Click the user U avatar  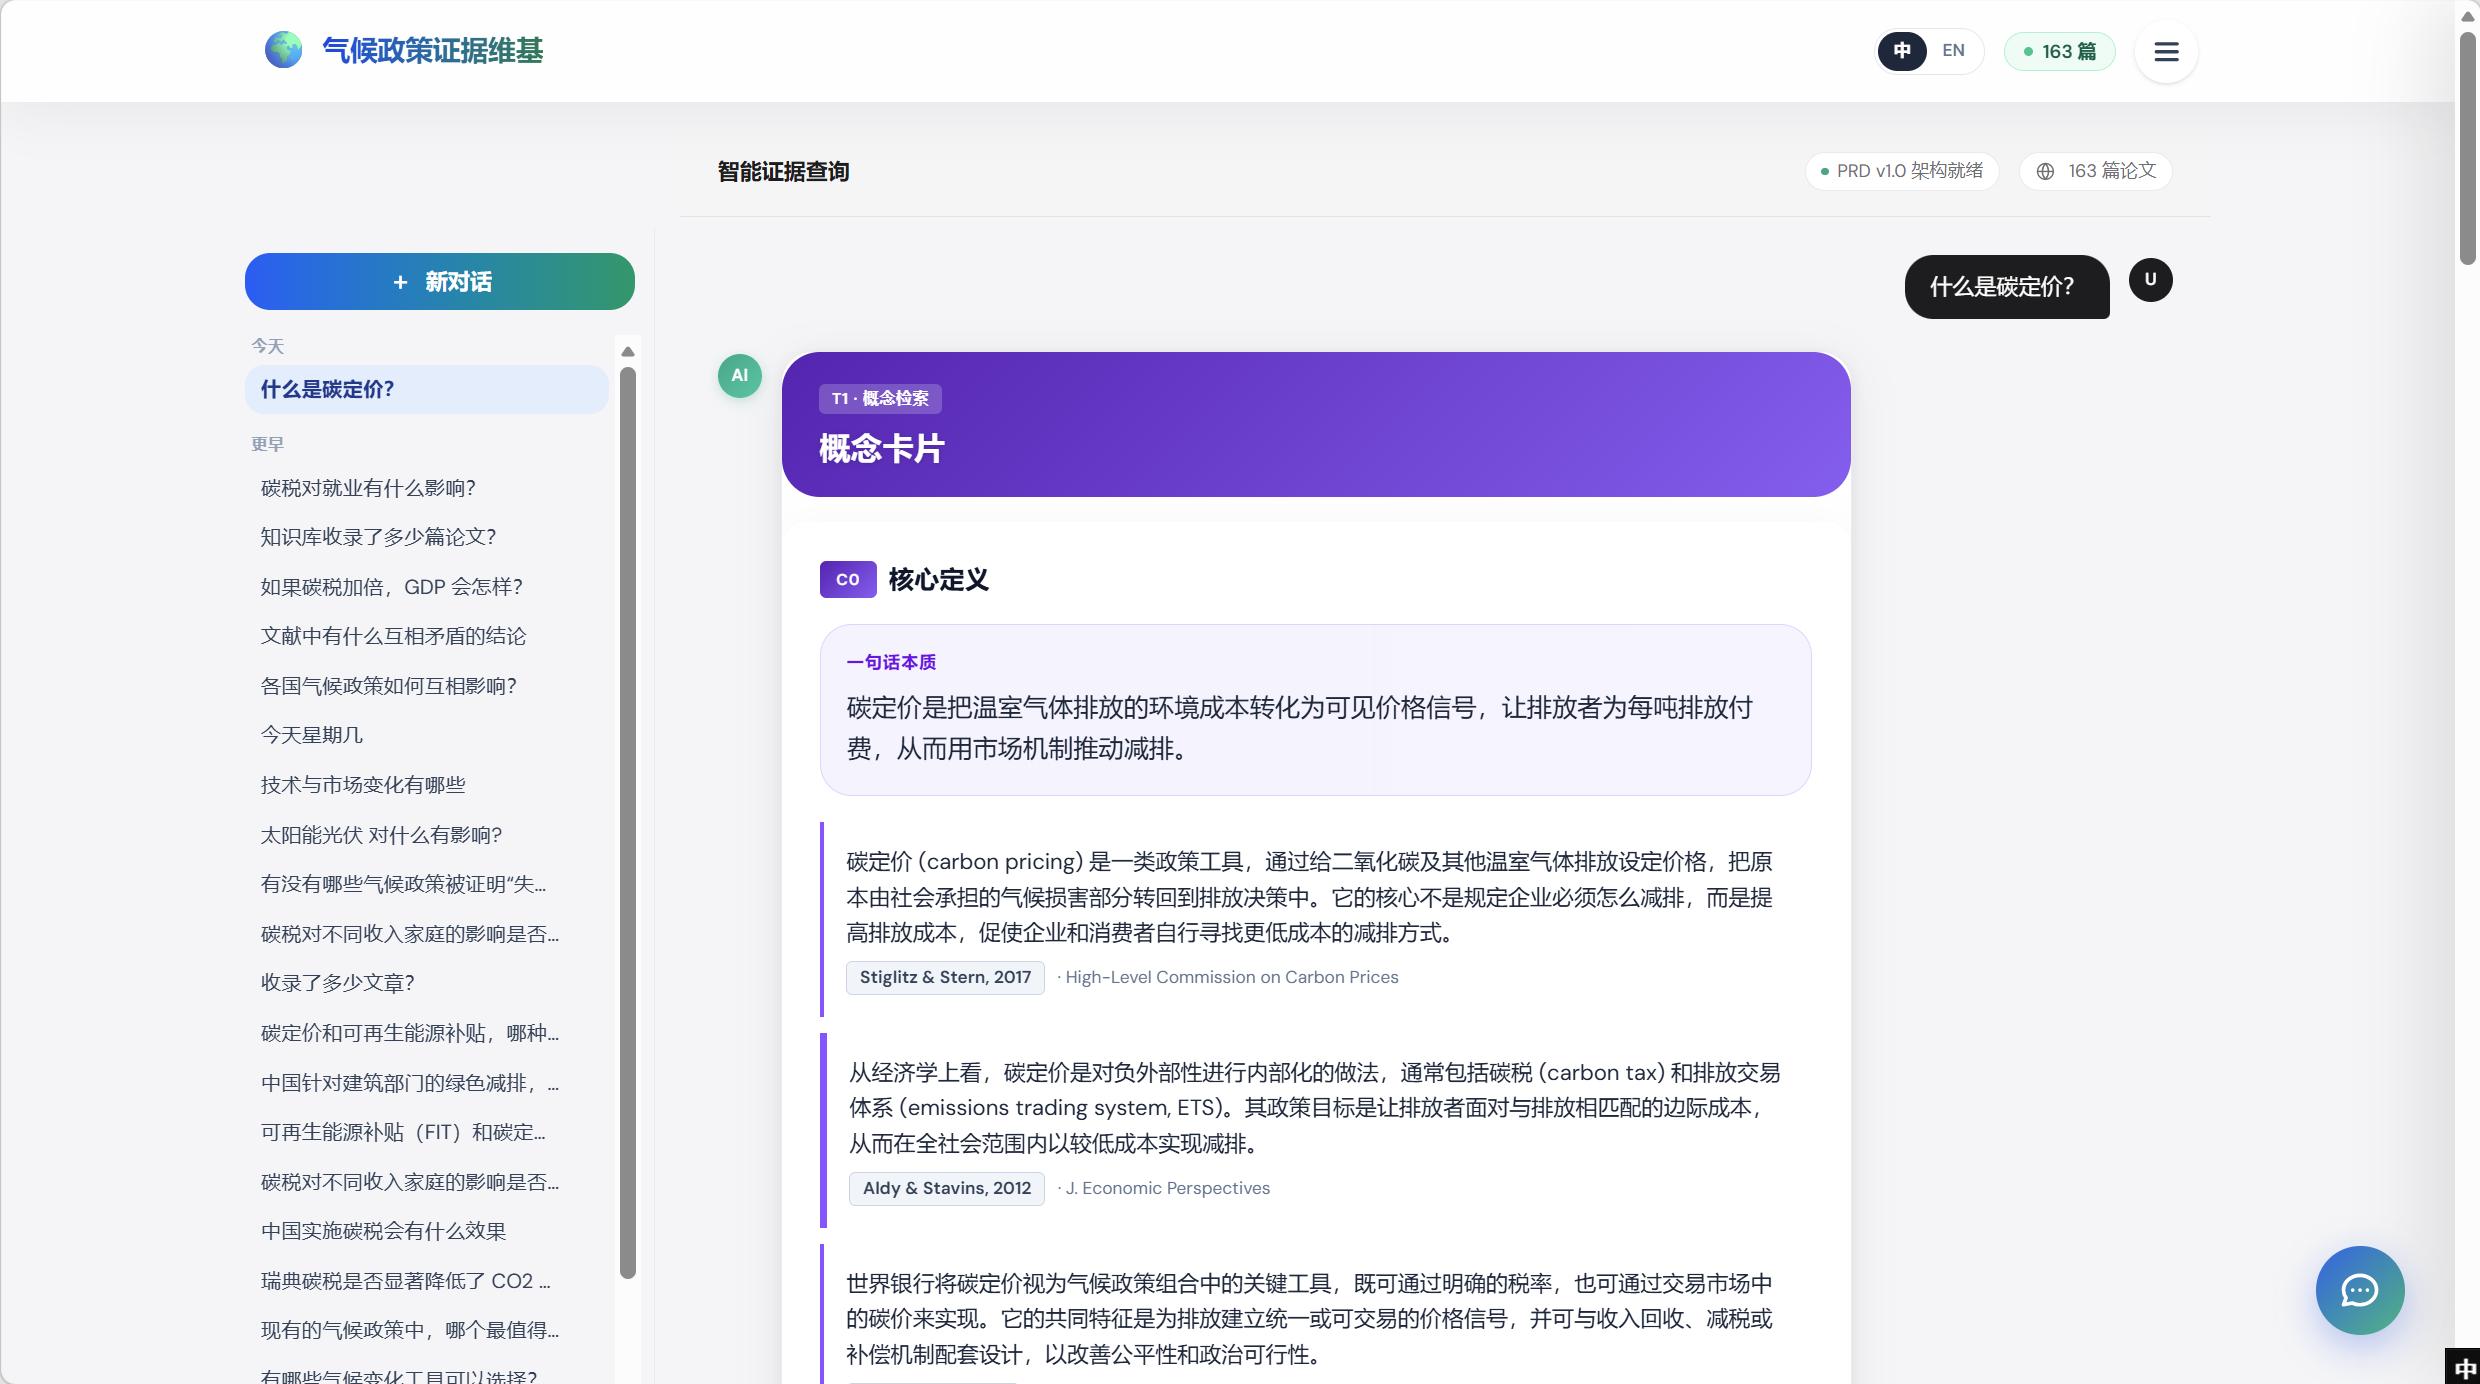coord(2150,280)
